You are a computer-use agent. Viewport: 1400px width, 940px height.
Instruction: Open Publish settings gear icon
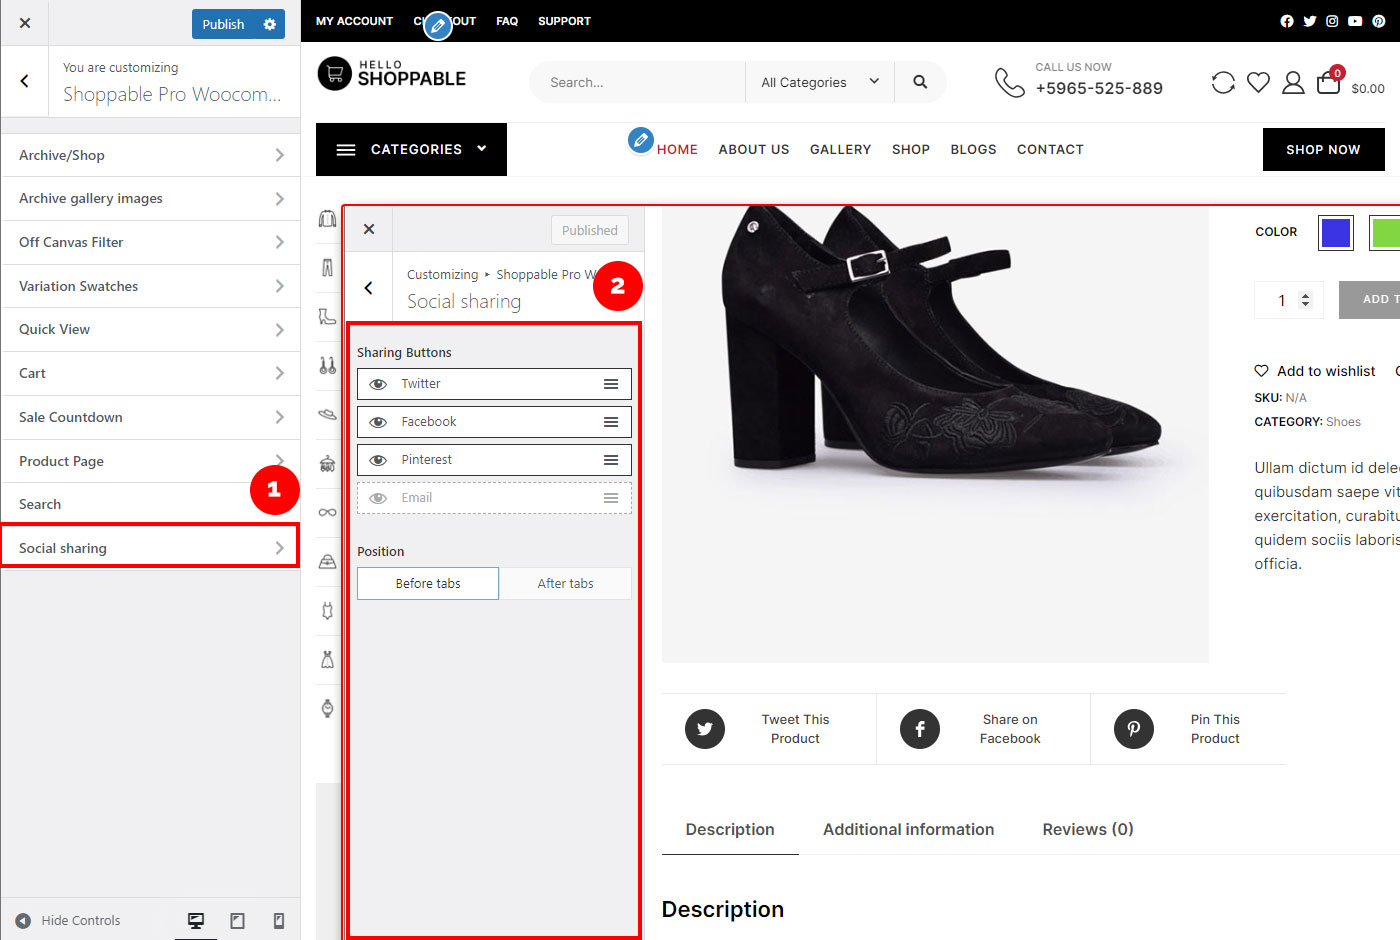[x=270, y=24]
